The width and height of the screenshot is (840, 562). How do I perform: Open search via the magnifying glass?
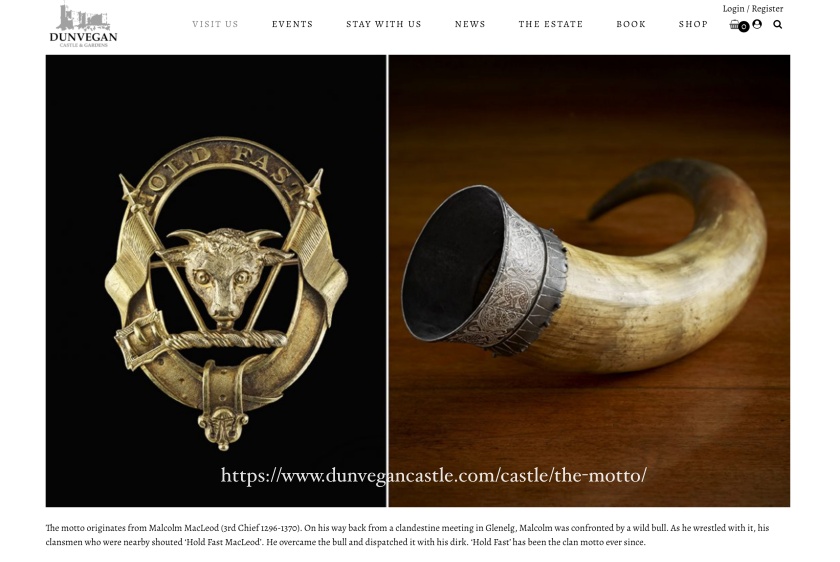[x=778, y=25]
